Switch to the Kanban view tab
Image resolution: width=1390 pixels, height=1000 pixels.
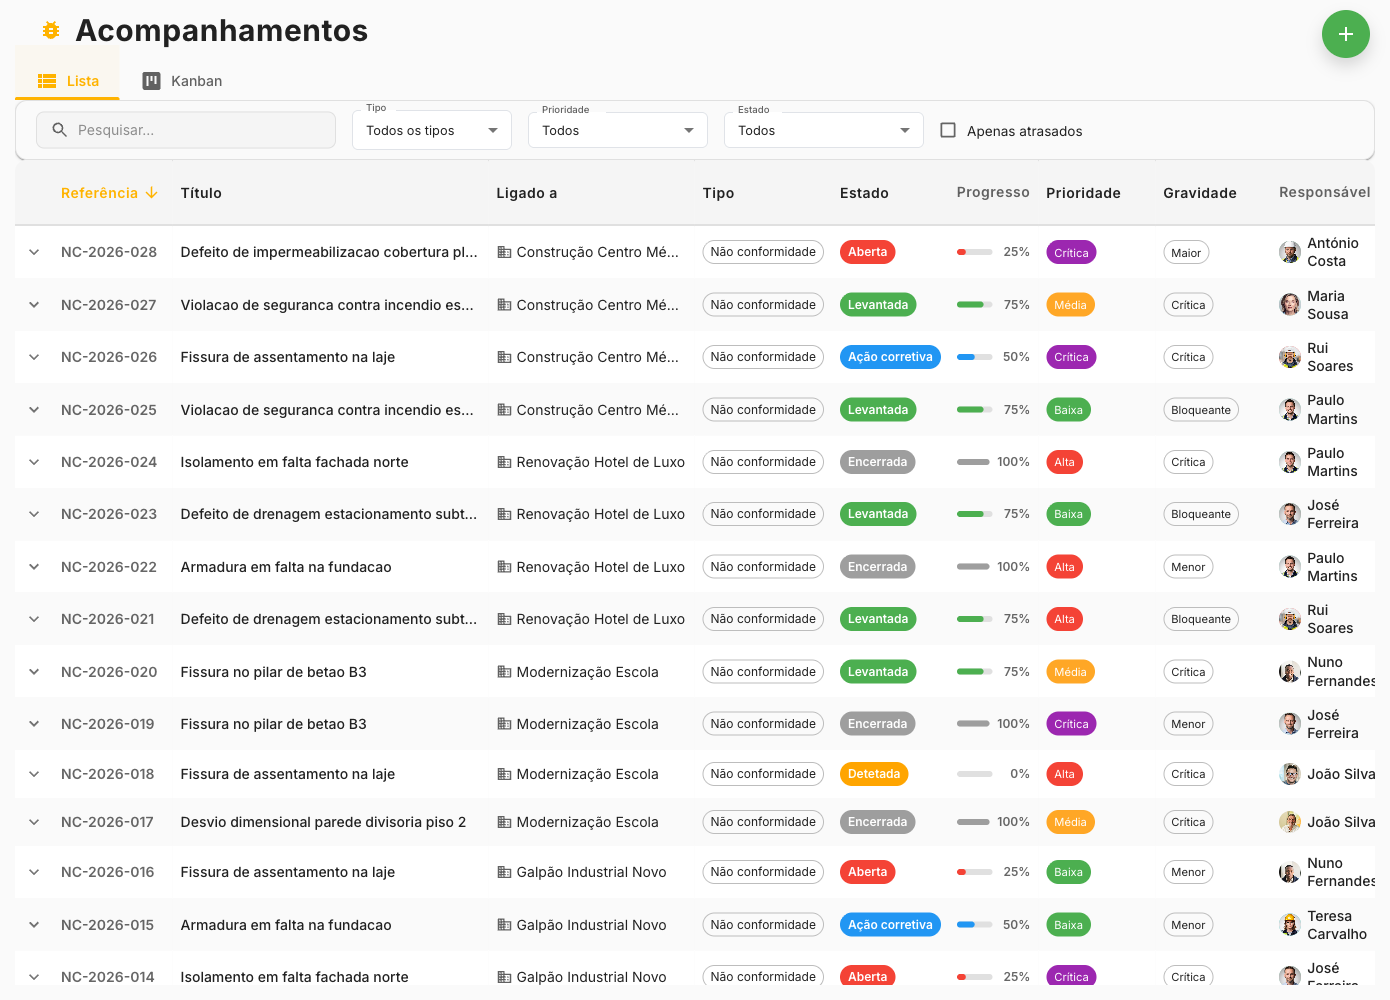coord(182,81)
